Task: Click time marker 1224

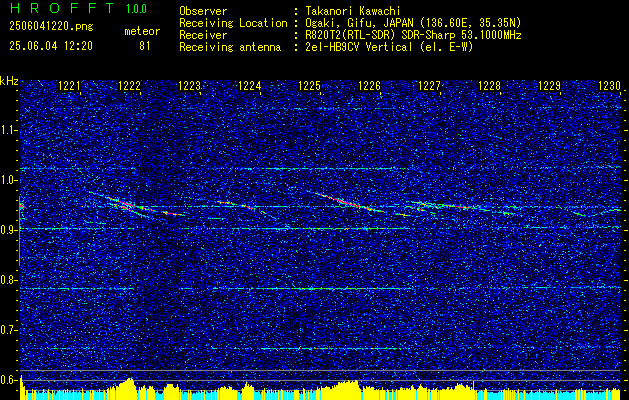Action: pos(250,85)
